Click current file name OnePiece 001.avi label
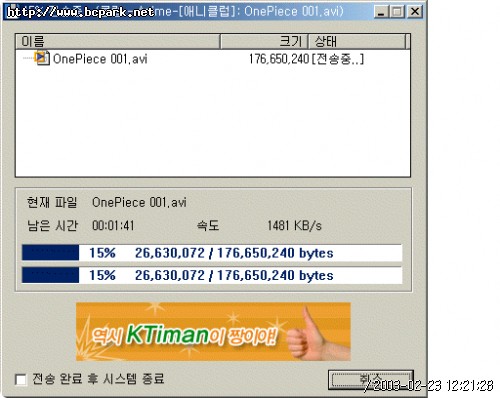 click(139, 202)
